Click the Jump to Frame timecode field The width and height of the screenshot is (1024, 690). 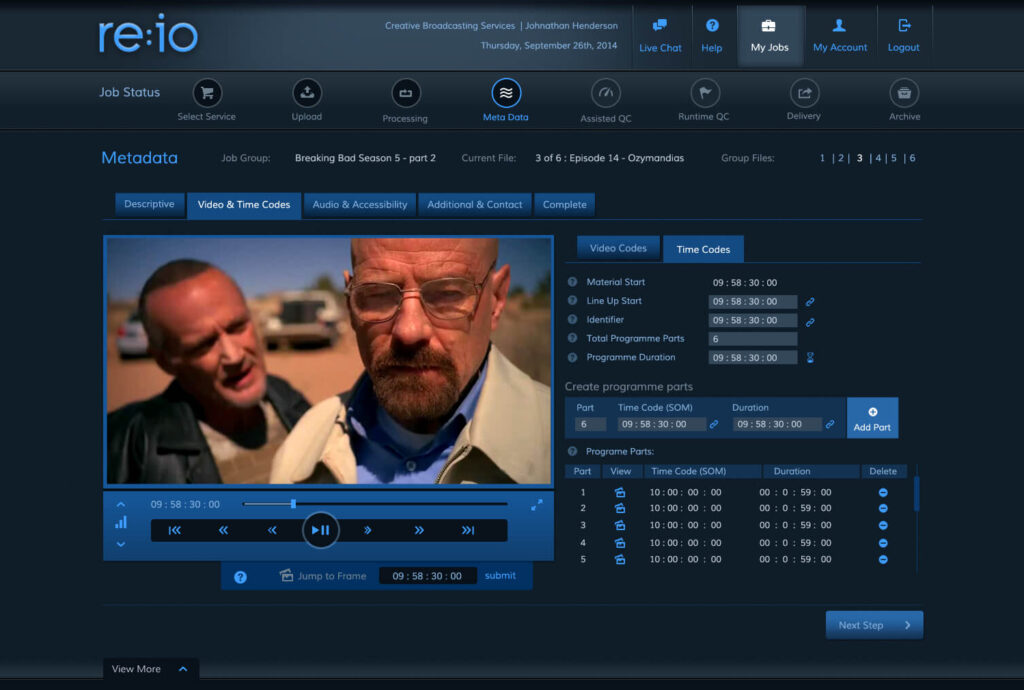coord(428,576)
